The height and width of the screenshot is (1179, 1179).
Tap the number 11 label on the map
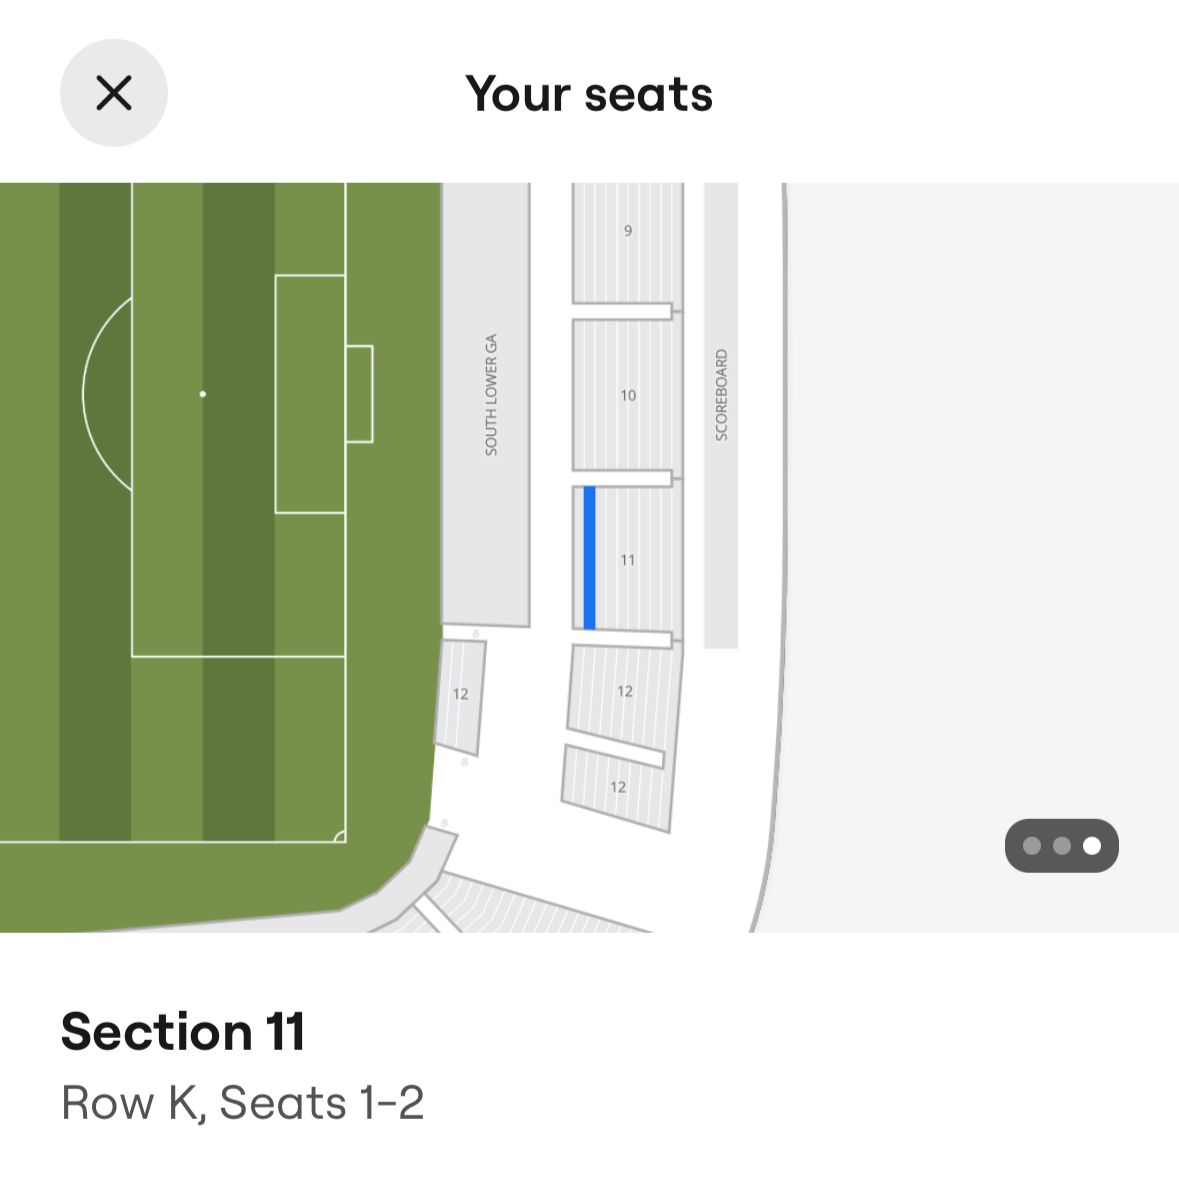pos(627,560)
